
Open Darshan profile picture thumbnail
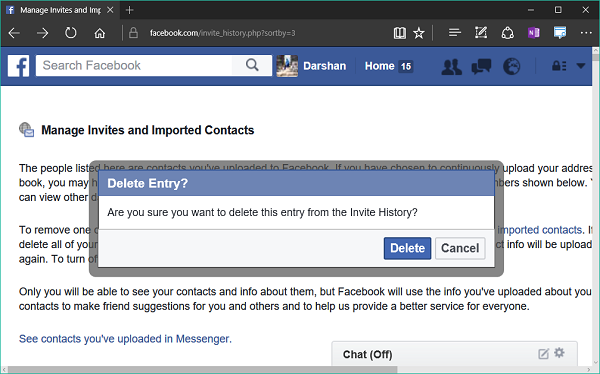coord(287,66)
